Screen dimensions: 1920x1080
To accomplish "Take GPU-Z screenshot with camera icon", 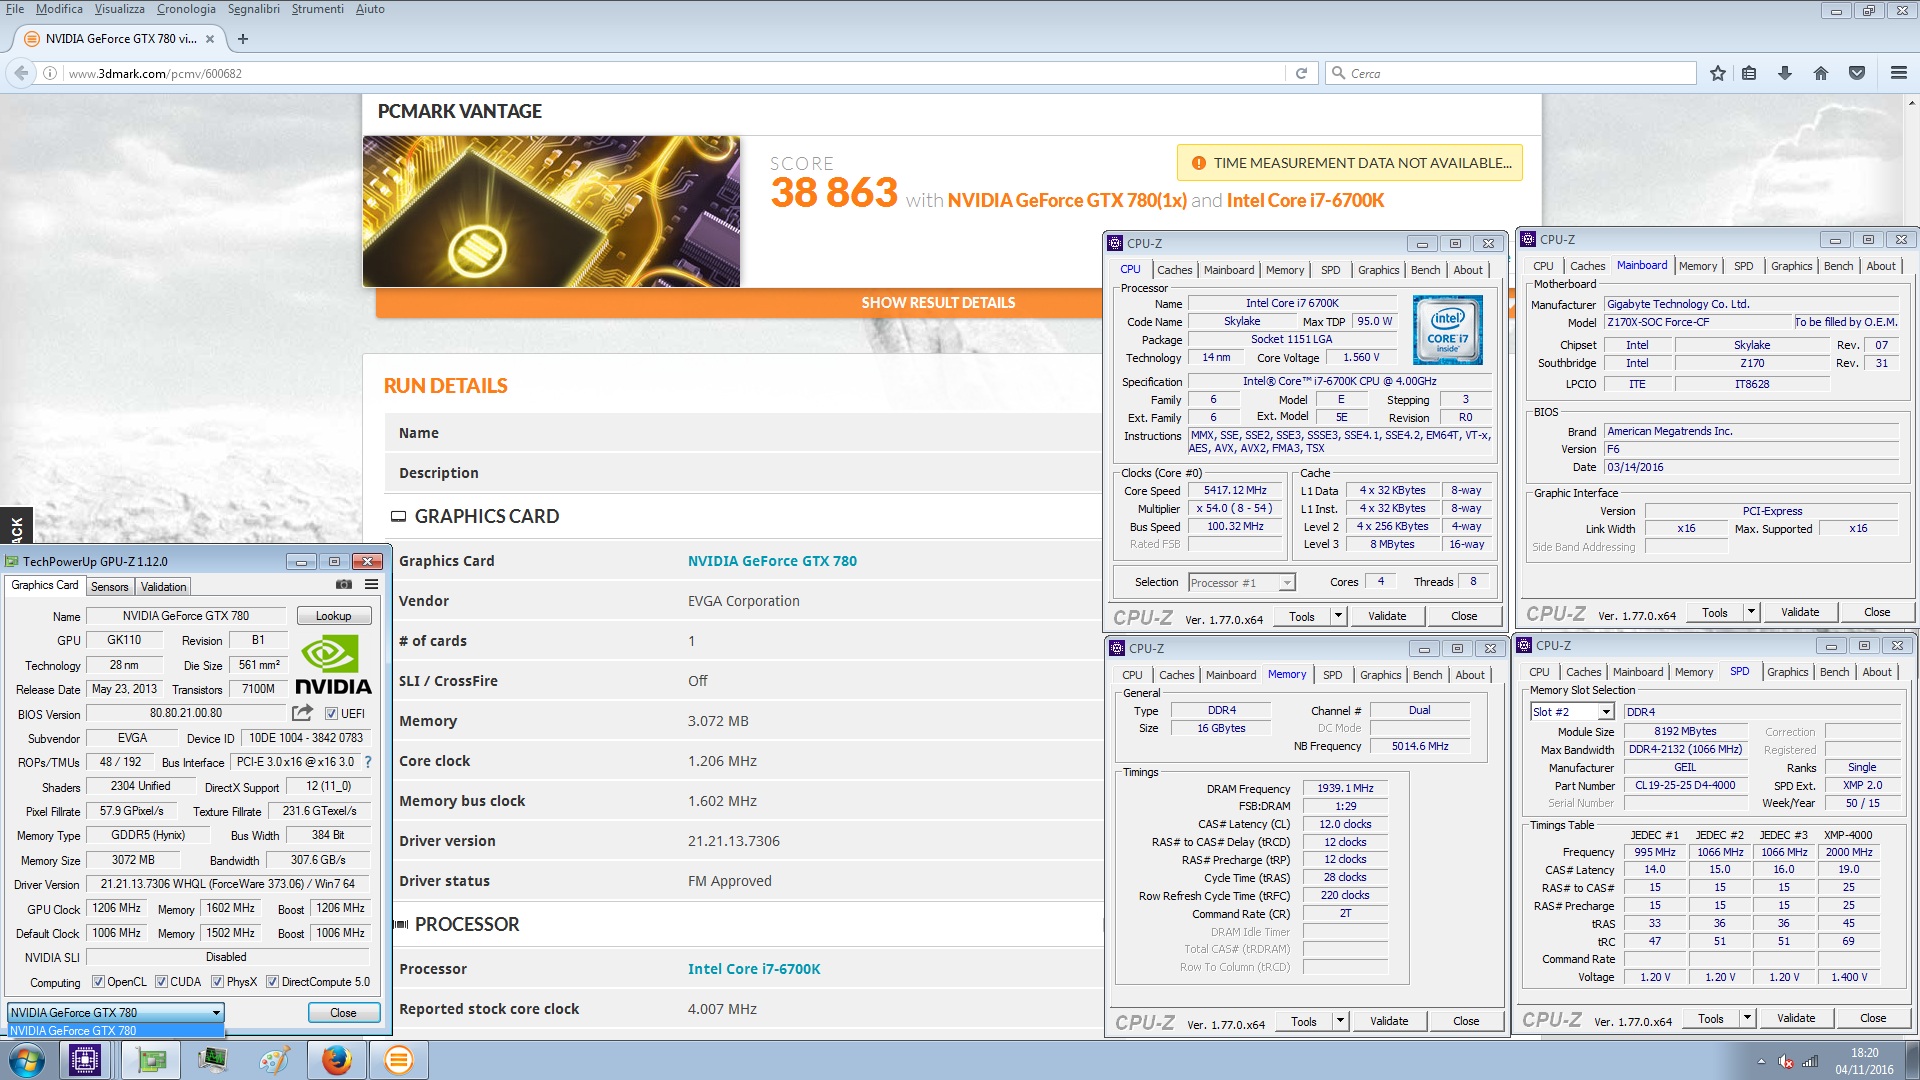I will pyautogui.click(x=344, y=585).
